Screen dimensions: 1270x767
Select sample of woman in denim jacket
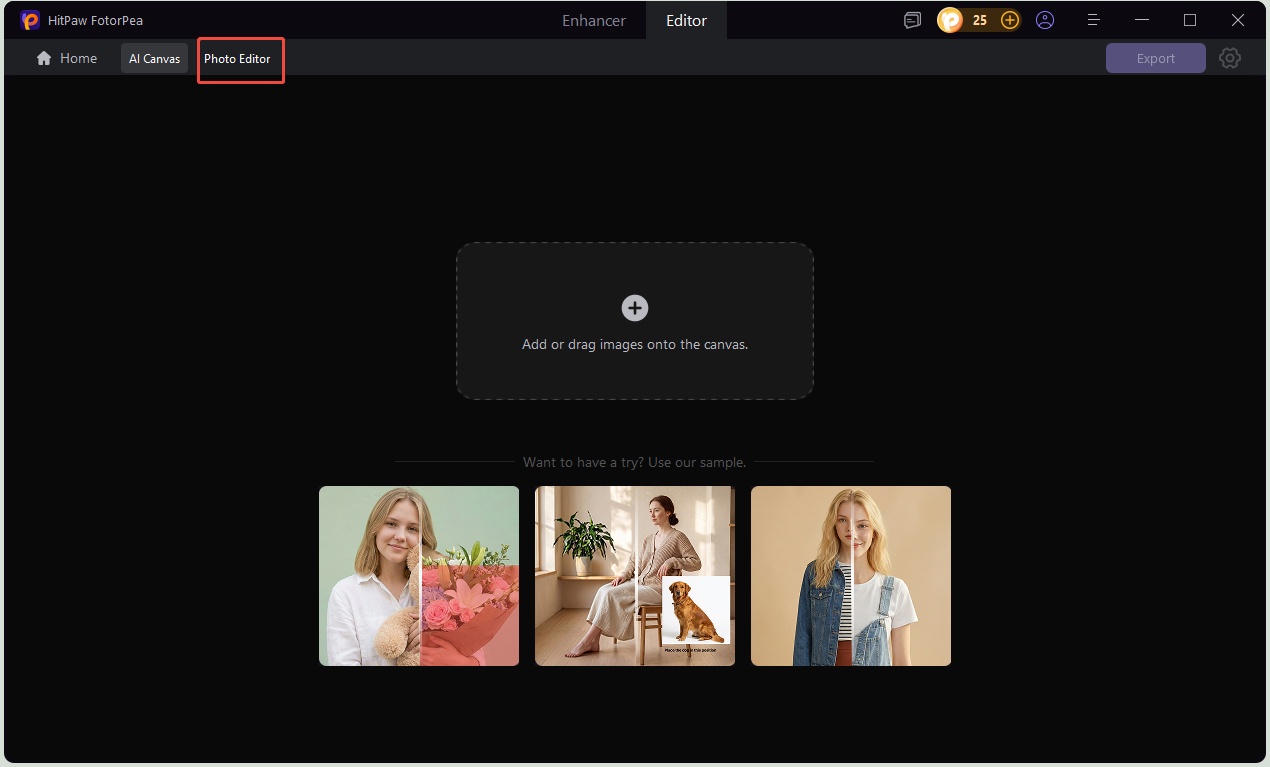(851, 576)
